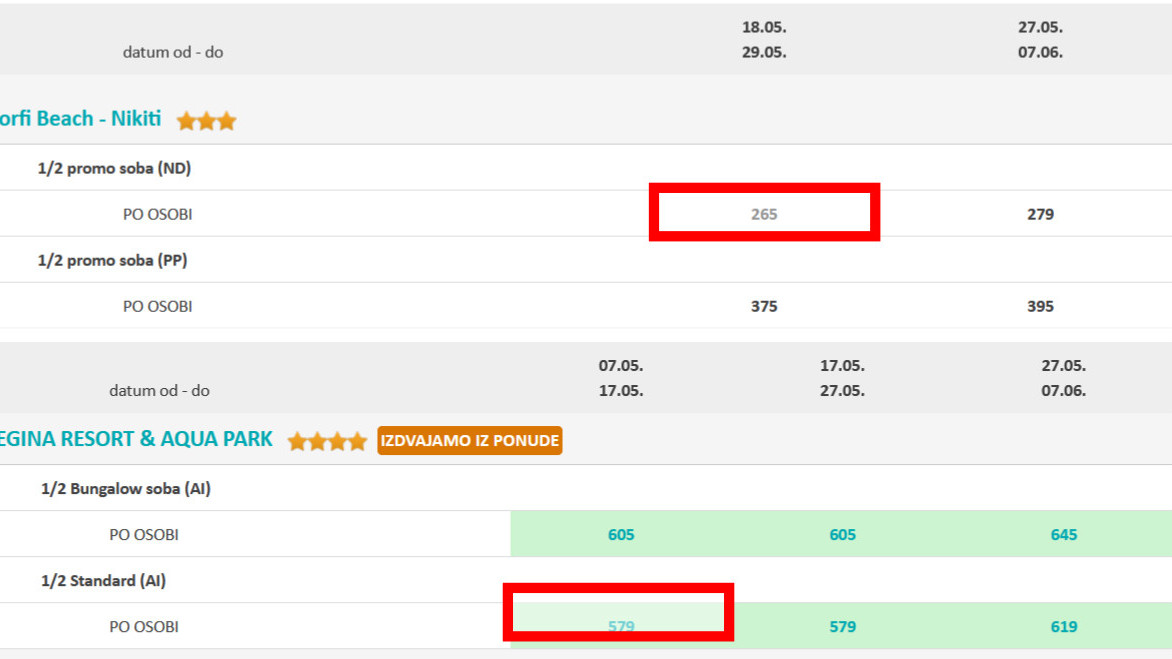
Task: Choose the 619 Standard (AI) price
Action: 1064,627
